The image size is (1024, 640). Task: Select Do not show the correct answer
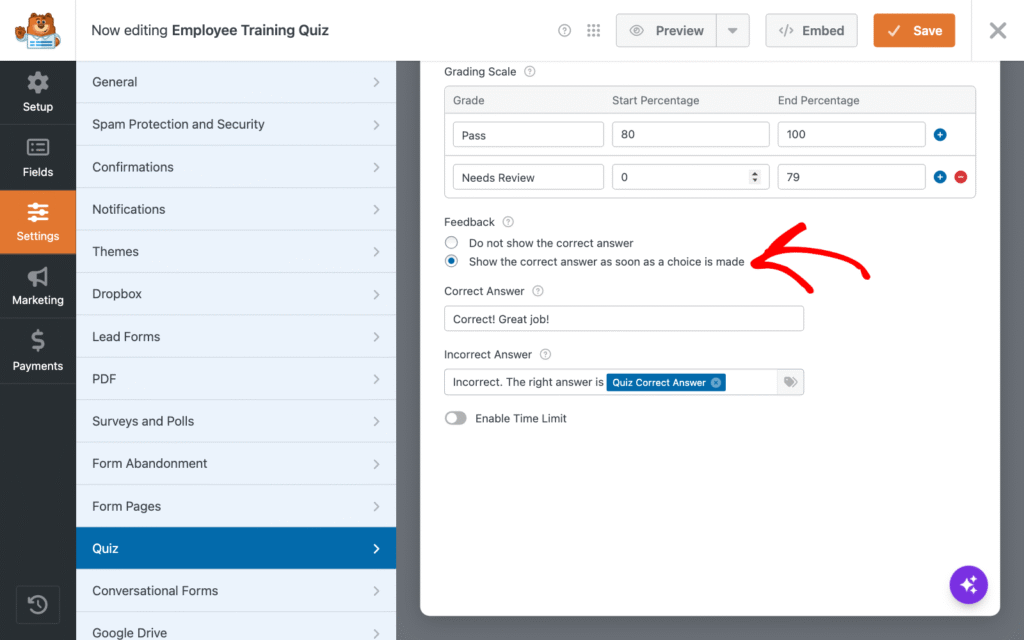(451, 242)
